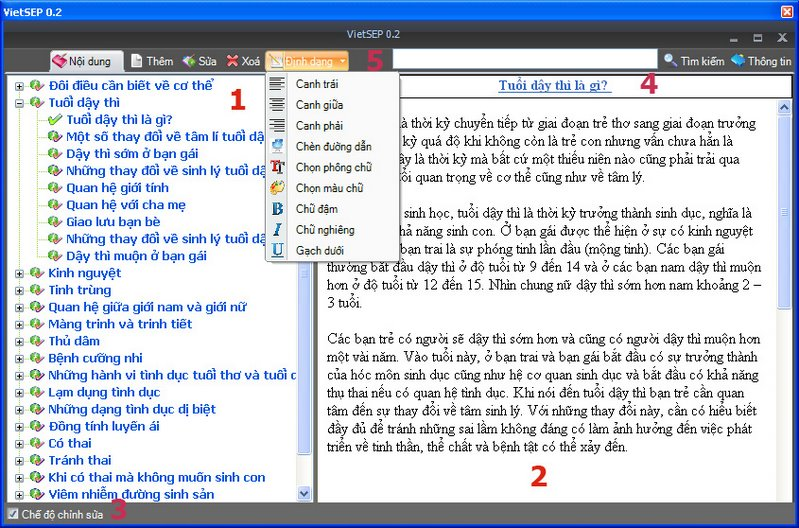Switch to the Nội dung tab
The image size is (799, 528).
click(86, 61)
